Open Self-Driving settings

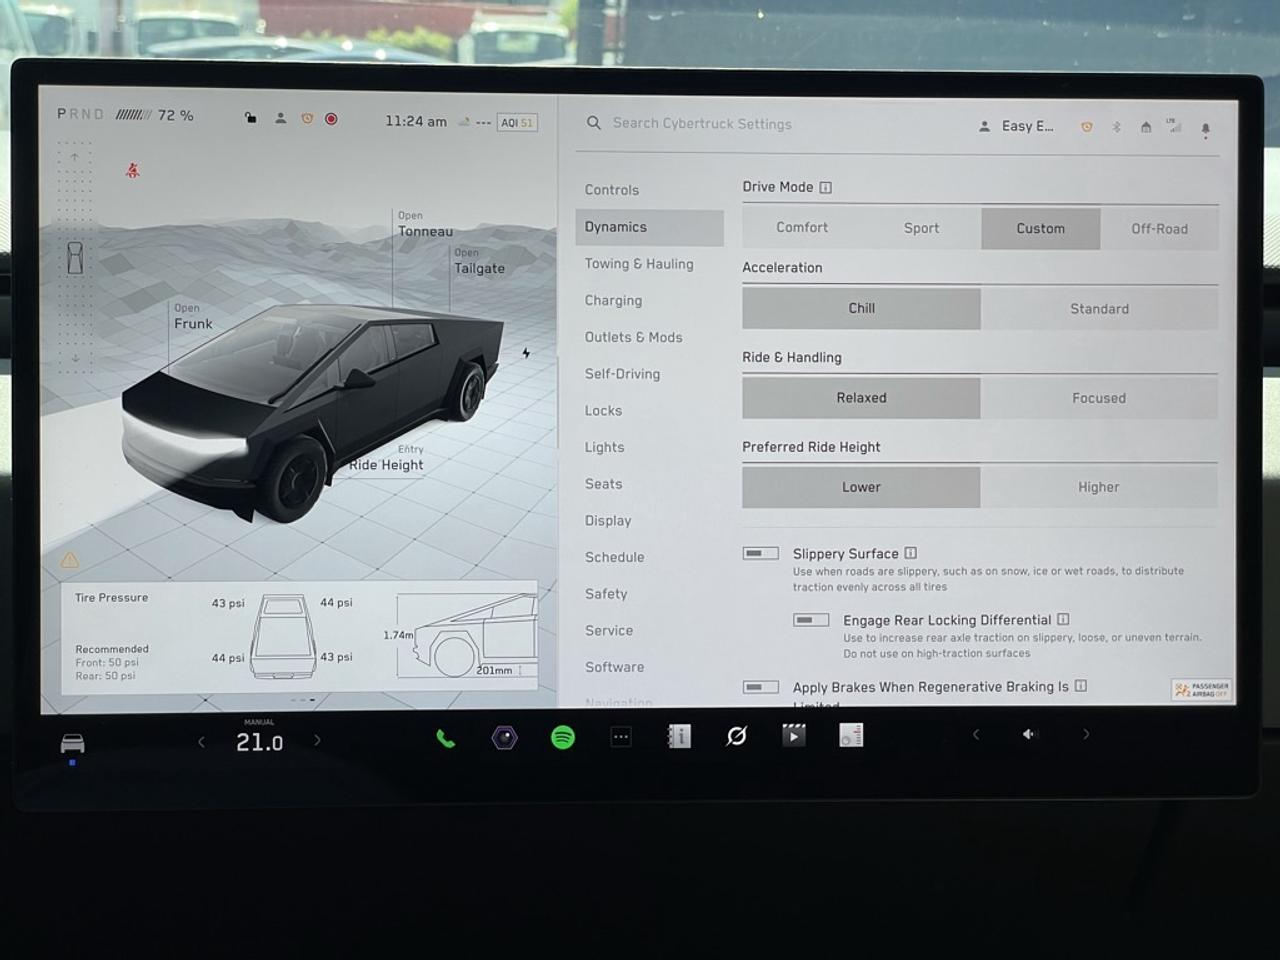click(623, 374)
